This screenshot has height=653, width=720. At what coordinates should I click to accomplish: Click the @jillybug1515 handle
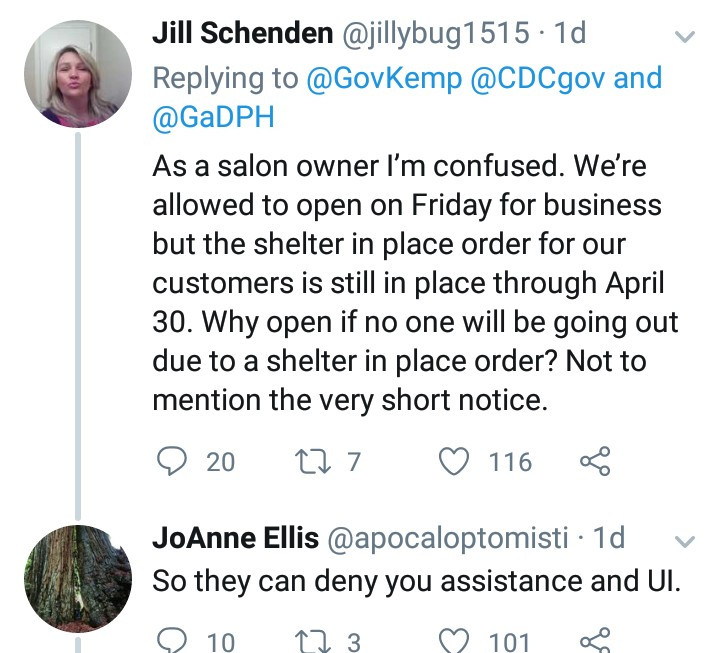436,34
